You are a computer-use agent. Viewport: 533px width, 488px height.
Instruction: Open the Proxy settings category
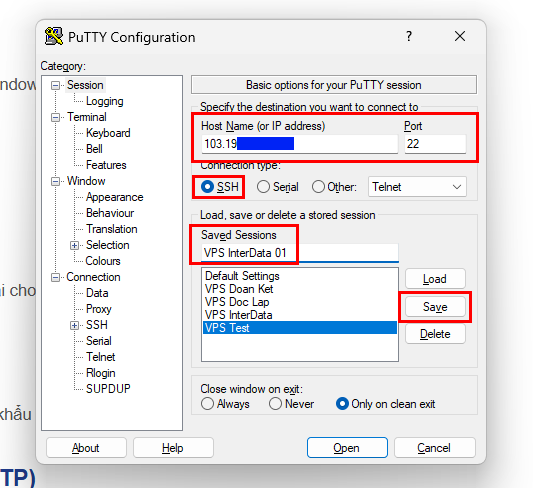99,309
